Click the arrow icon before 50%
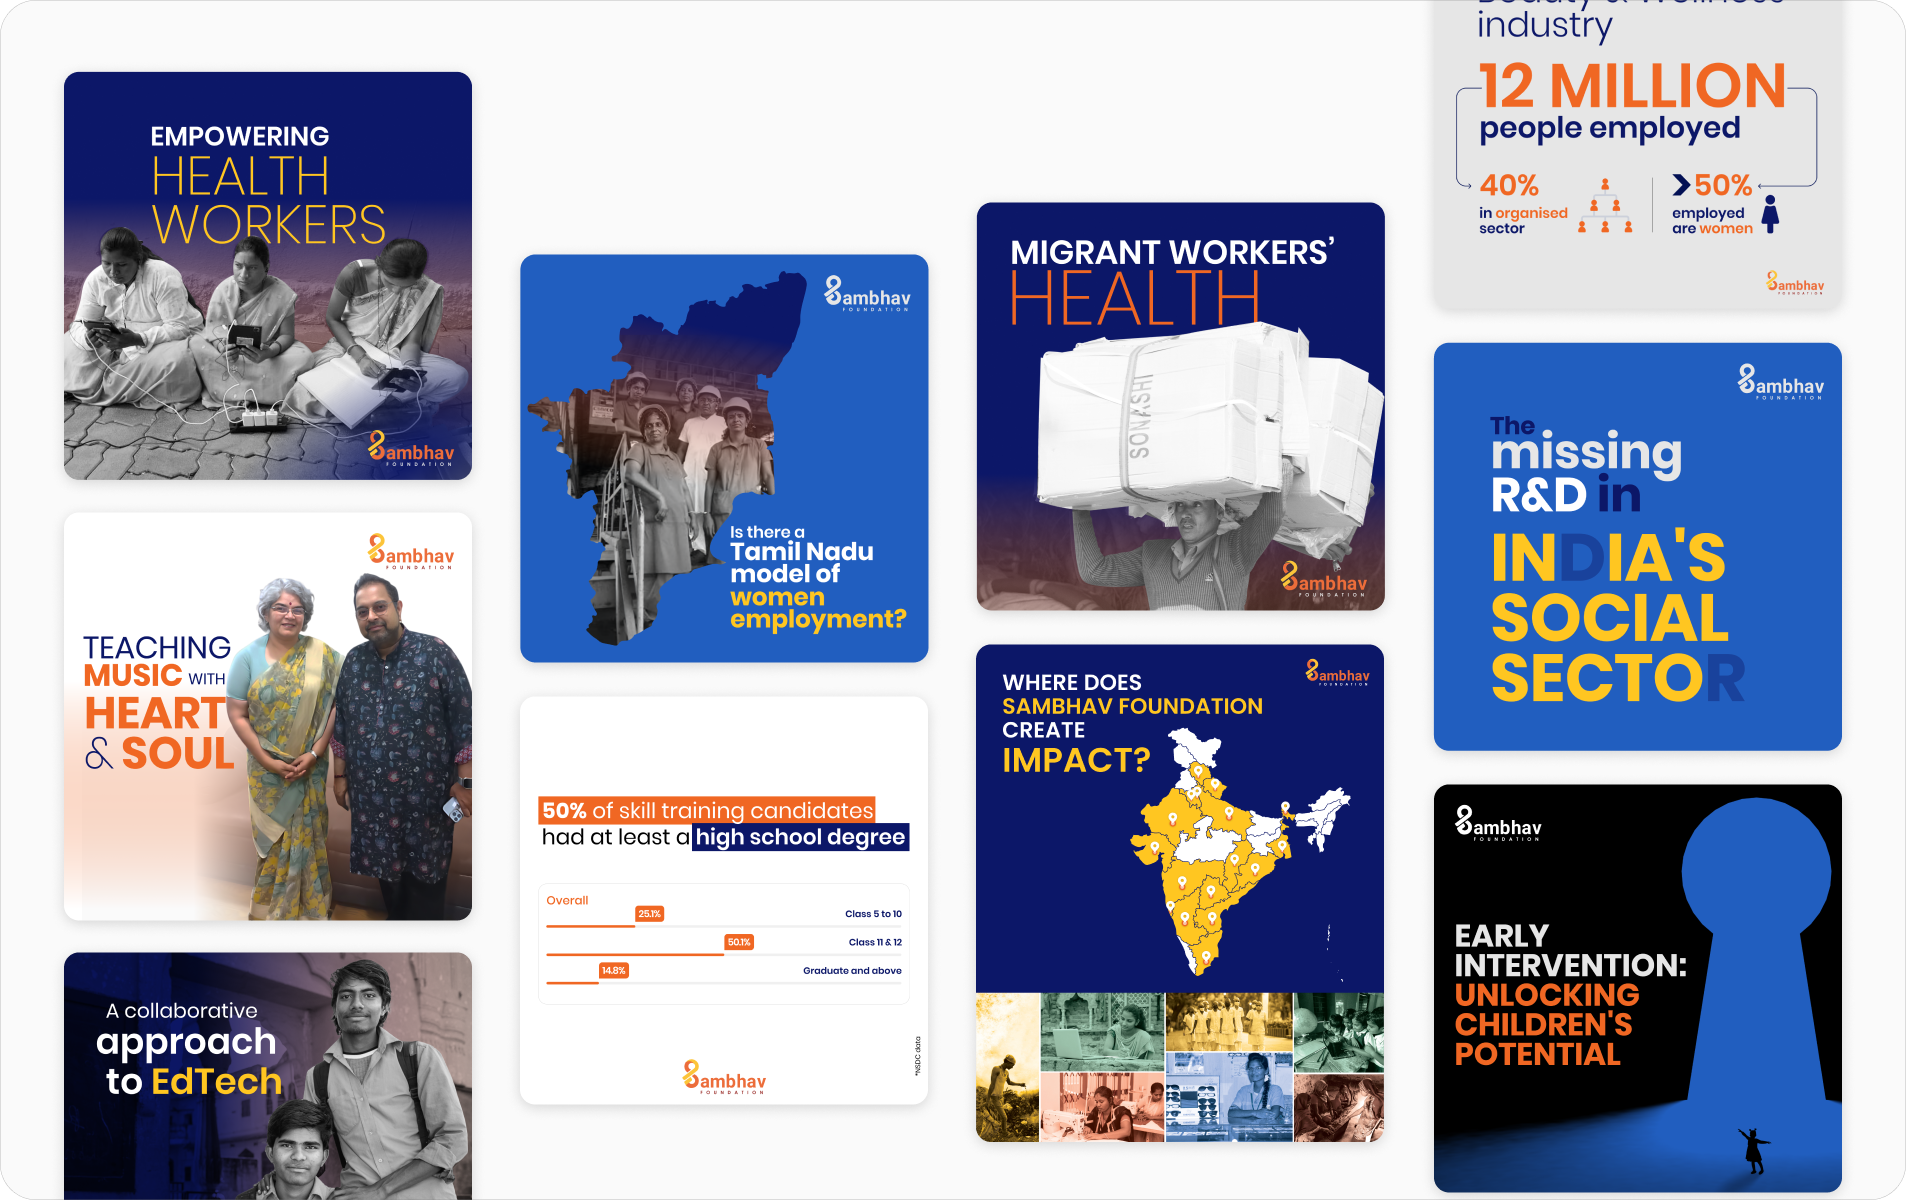The width and height of the screenshot is (1906, 1200). pyautogui.click(x=1681, y=185)
